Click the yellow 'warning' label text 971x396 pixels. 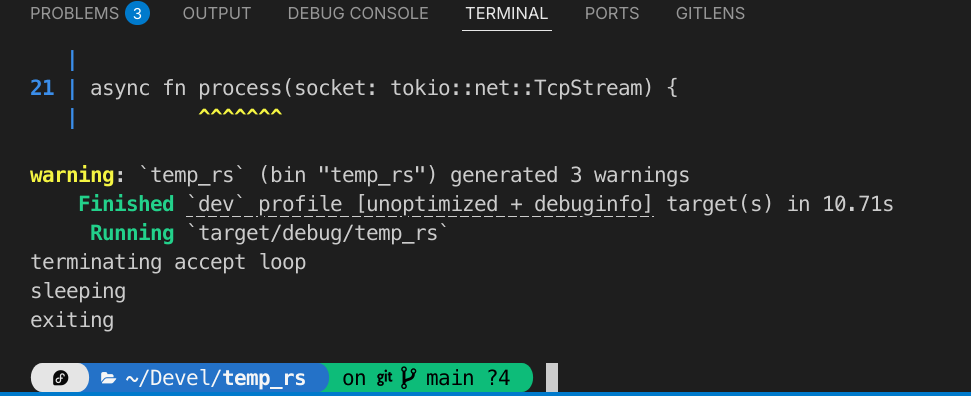72,175
